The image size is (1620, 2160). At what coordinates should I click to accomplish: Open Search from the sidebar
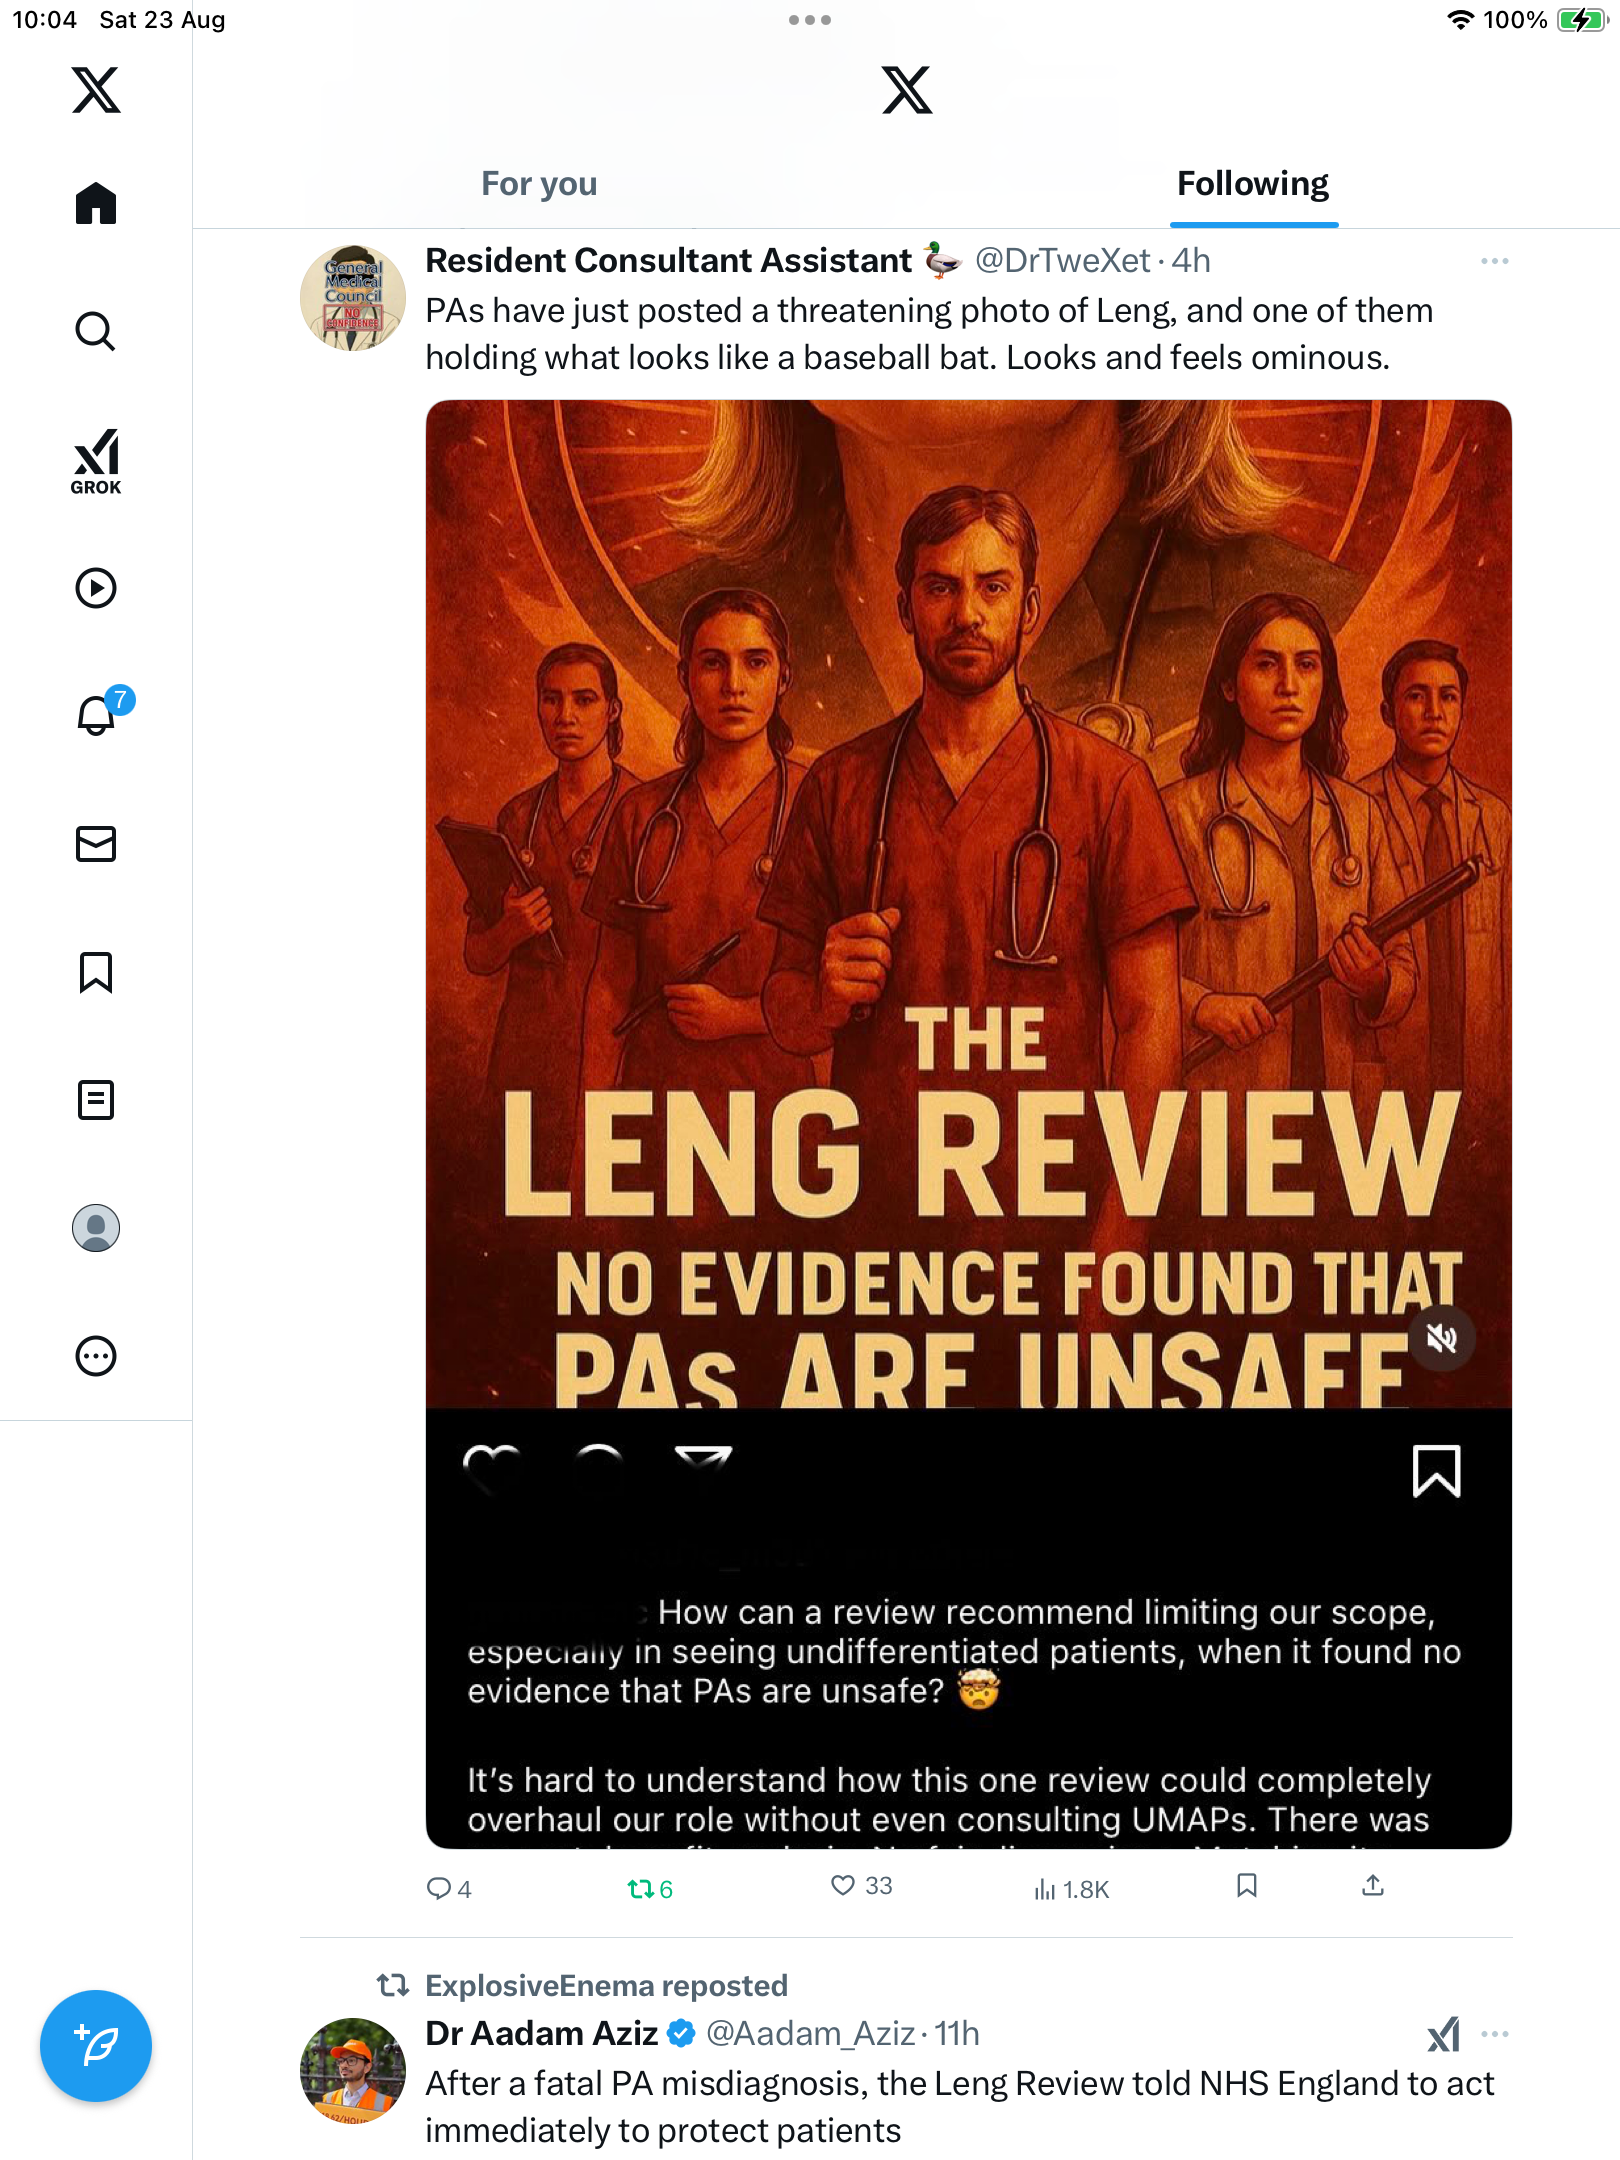click(x=96, y=331)
